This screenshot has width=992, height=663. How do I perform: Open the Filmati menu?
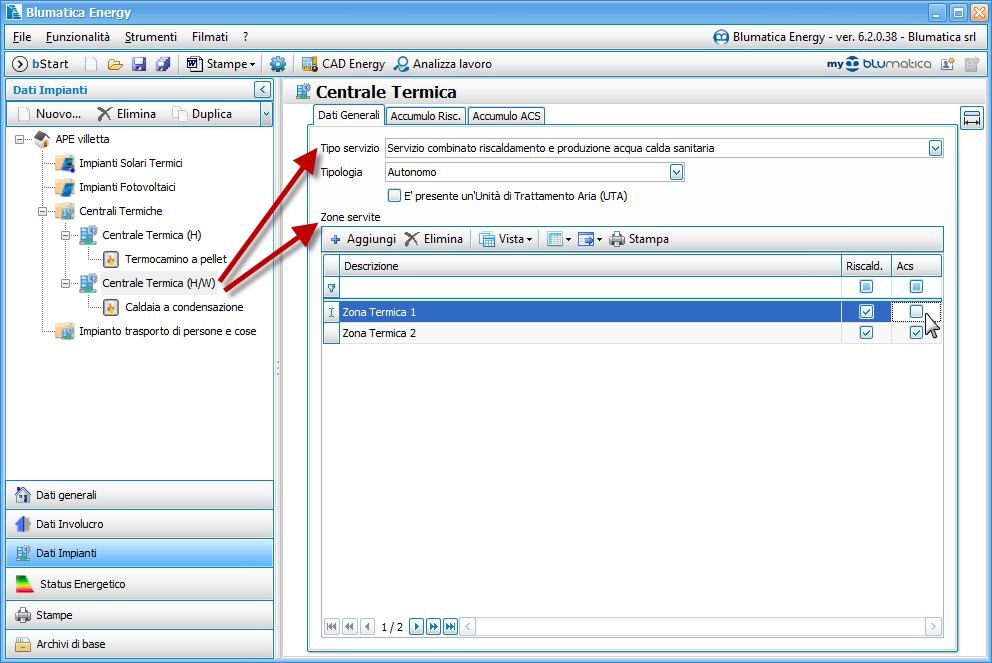coord(210,37)
